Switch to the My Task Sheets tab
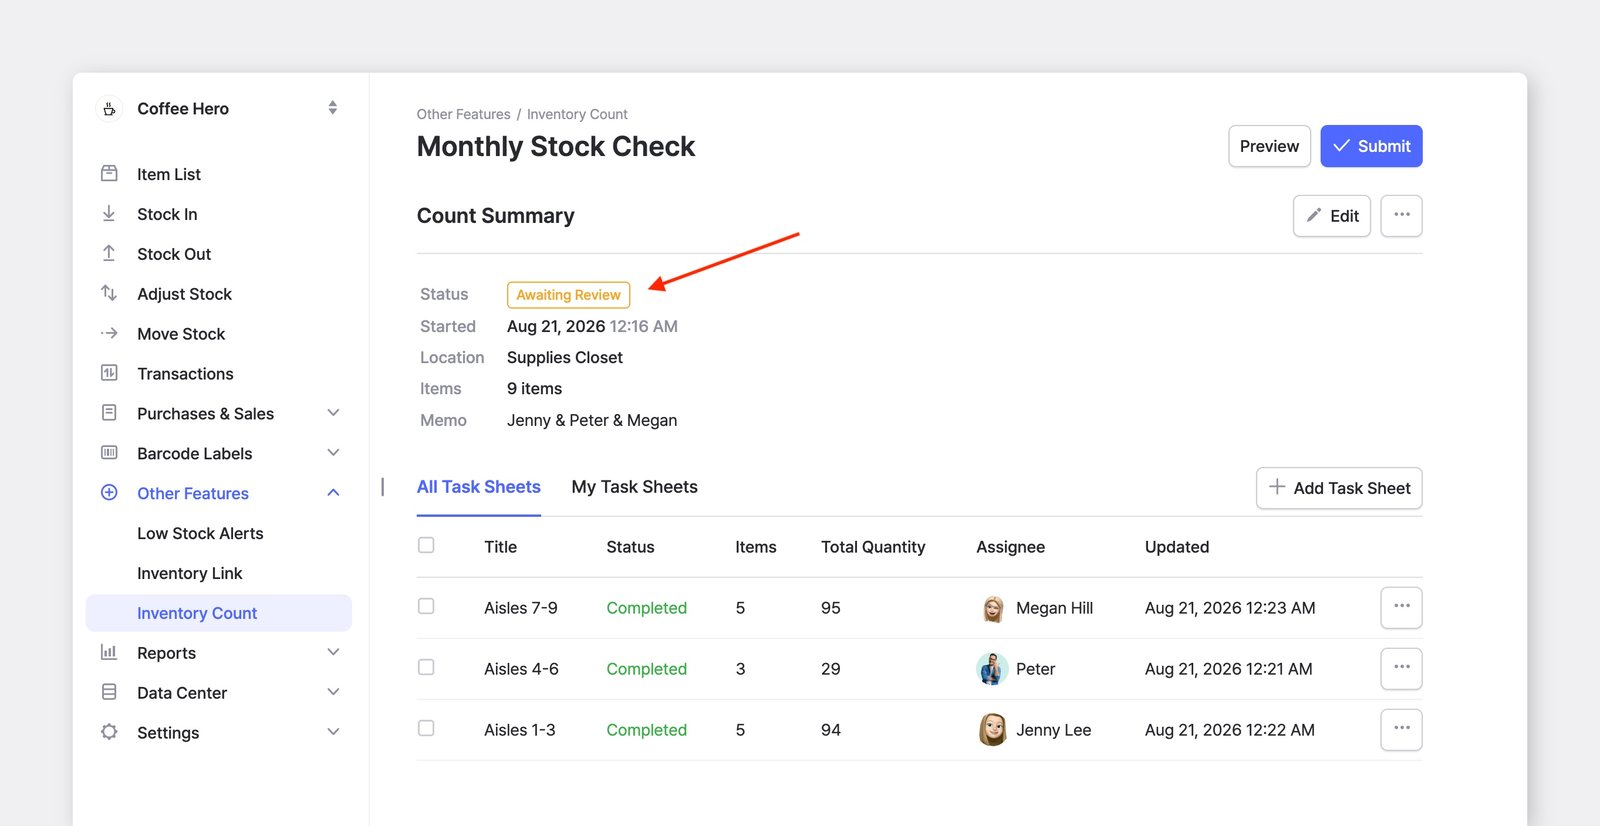Image resolution: width=1600 pixels, height=826 pixels. [634, 487]
